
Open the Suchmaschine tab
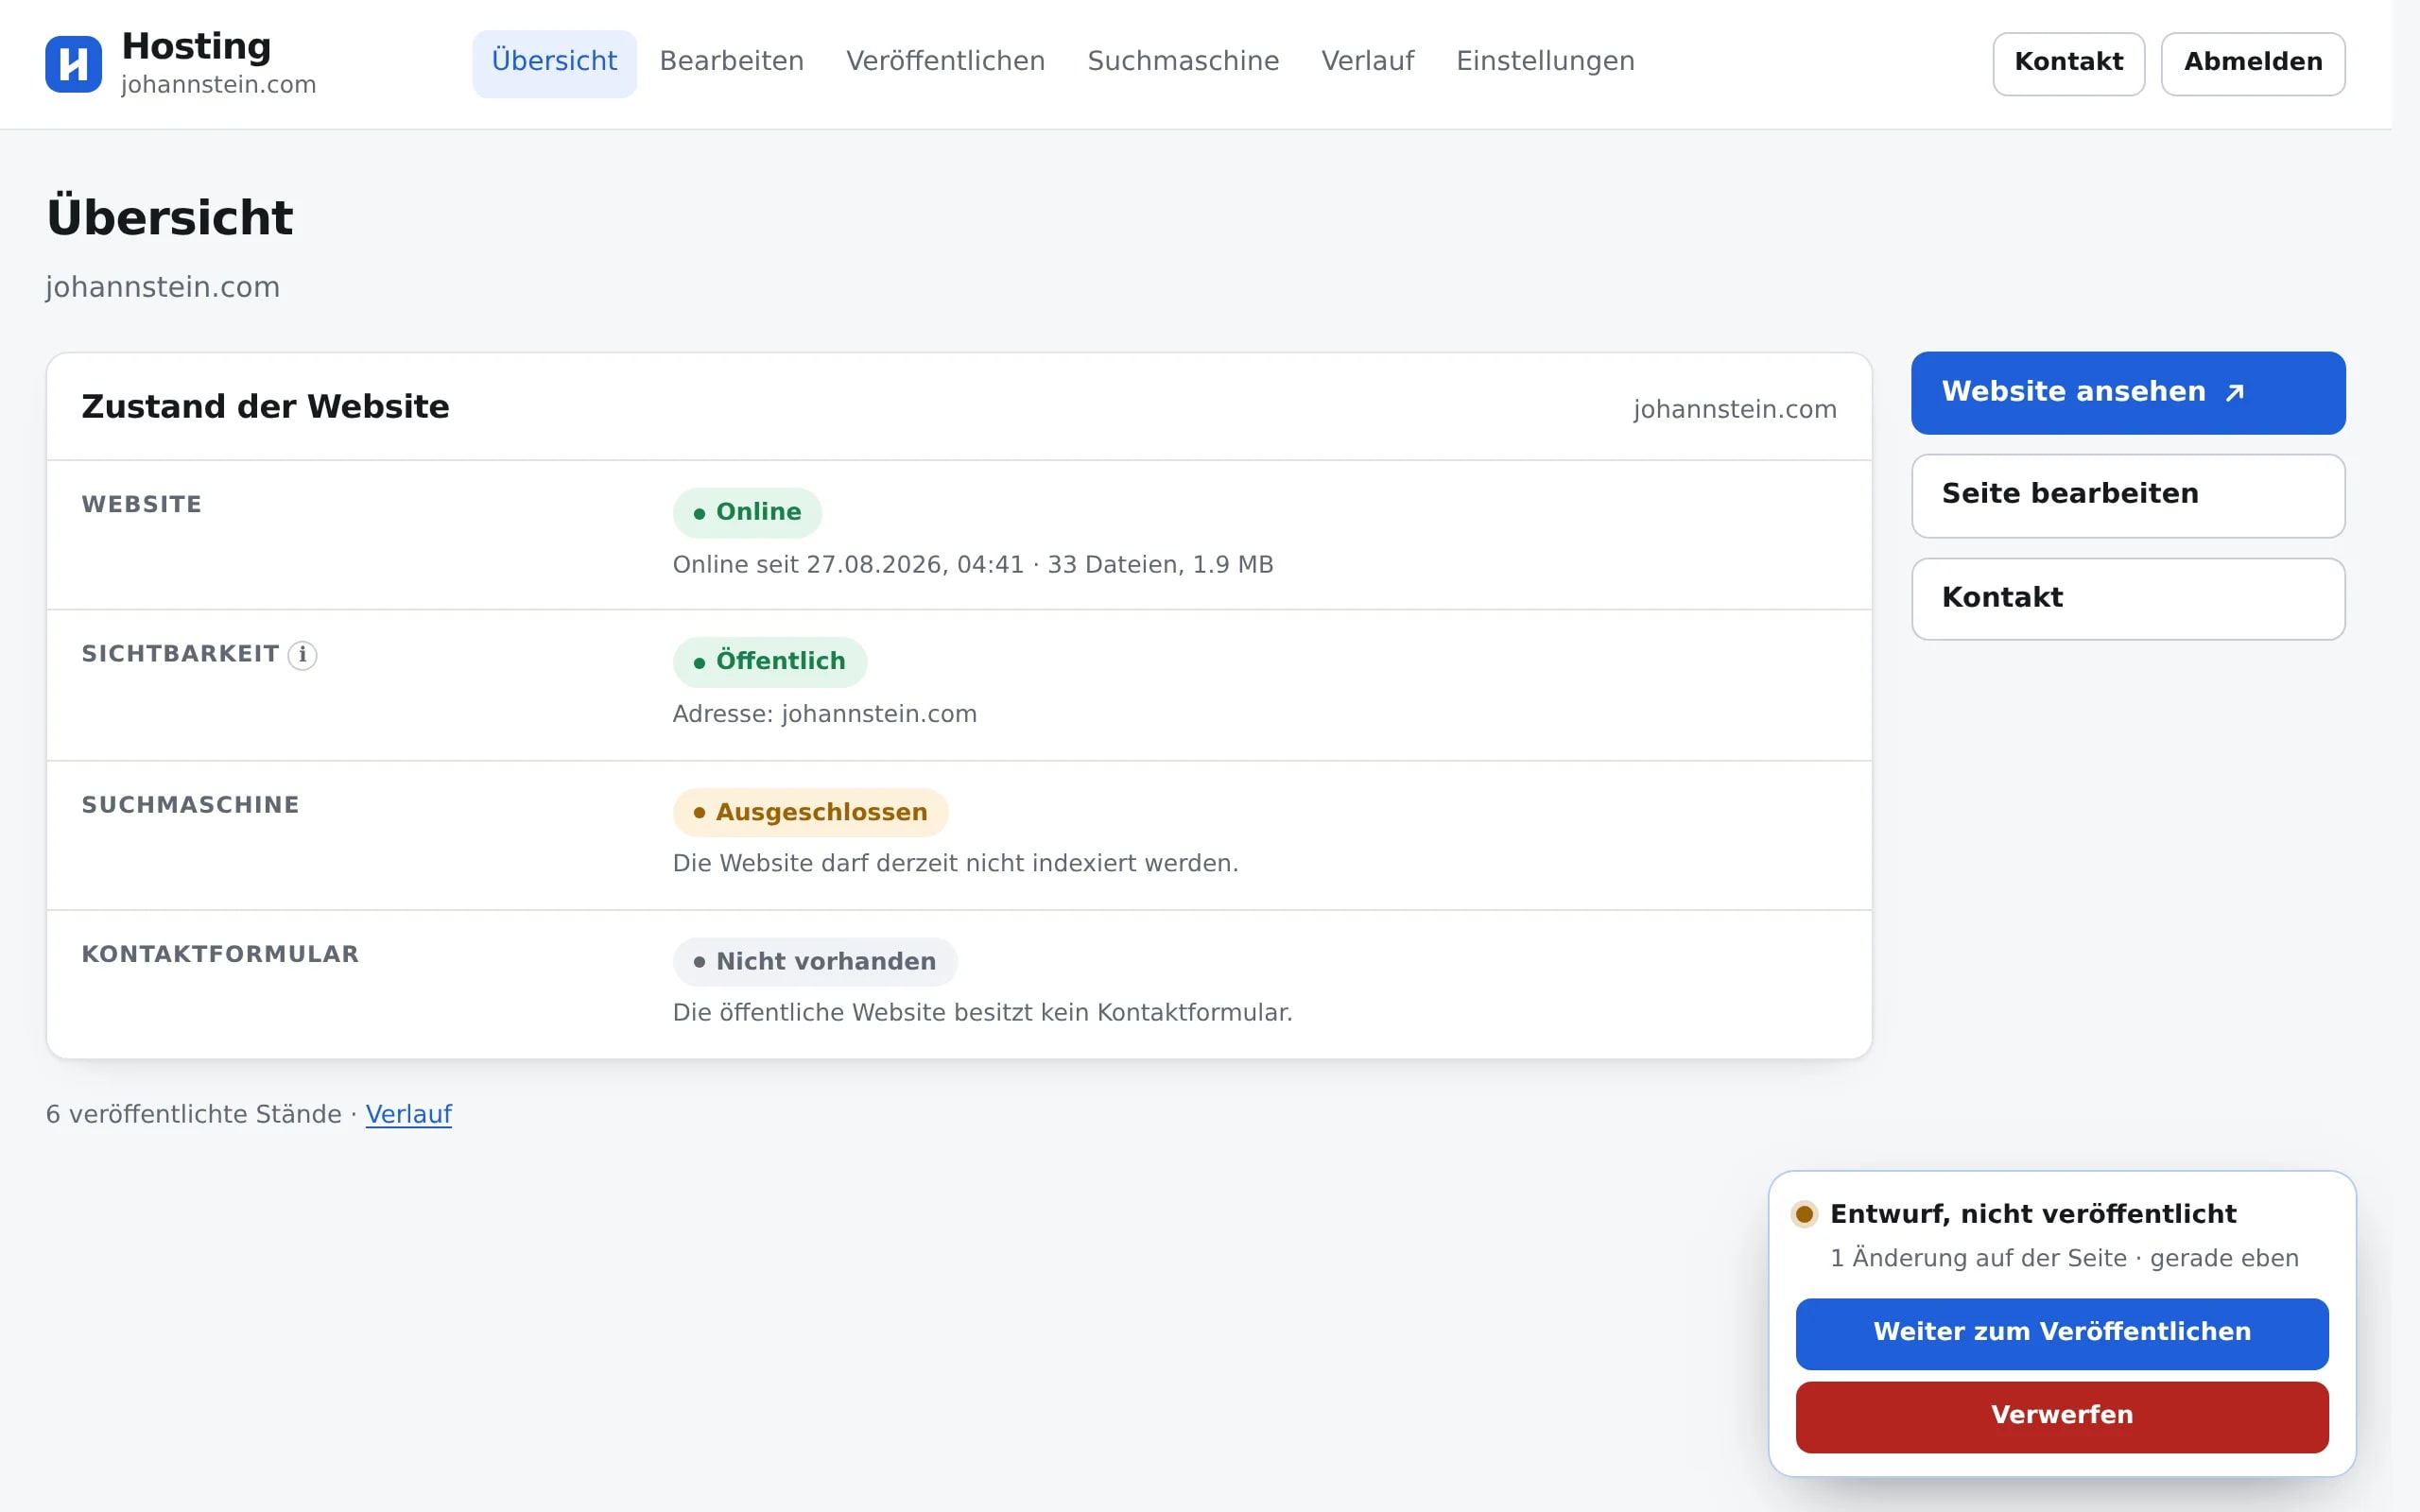1183,62
